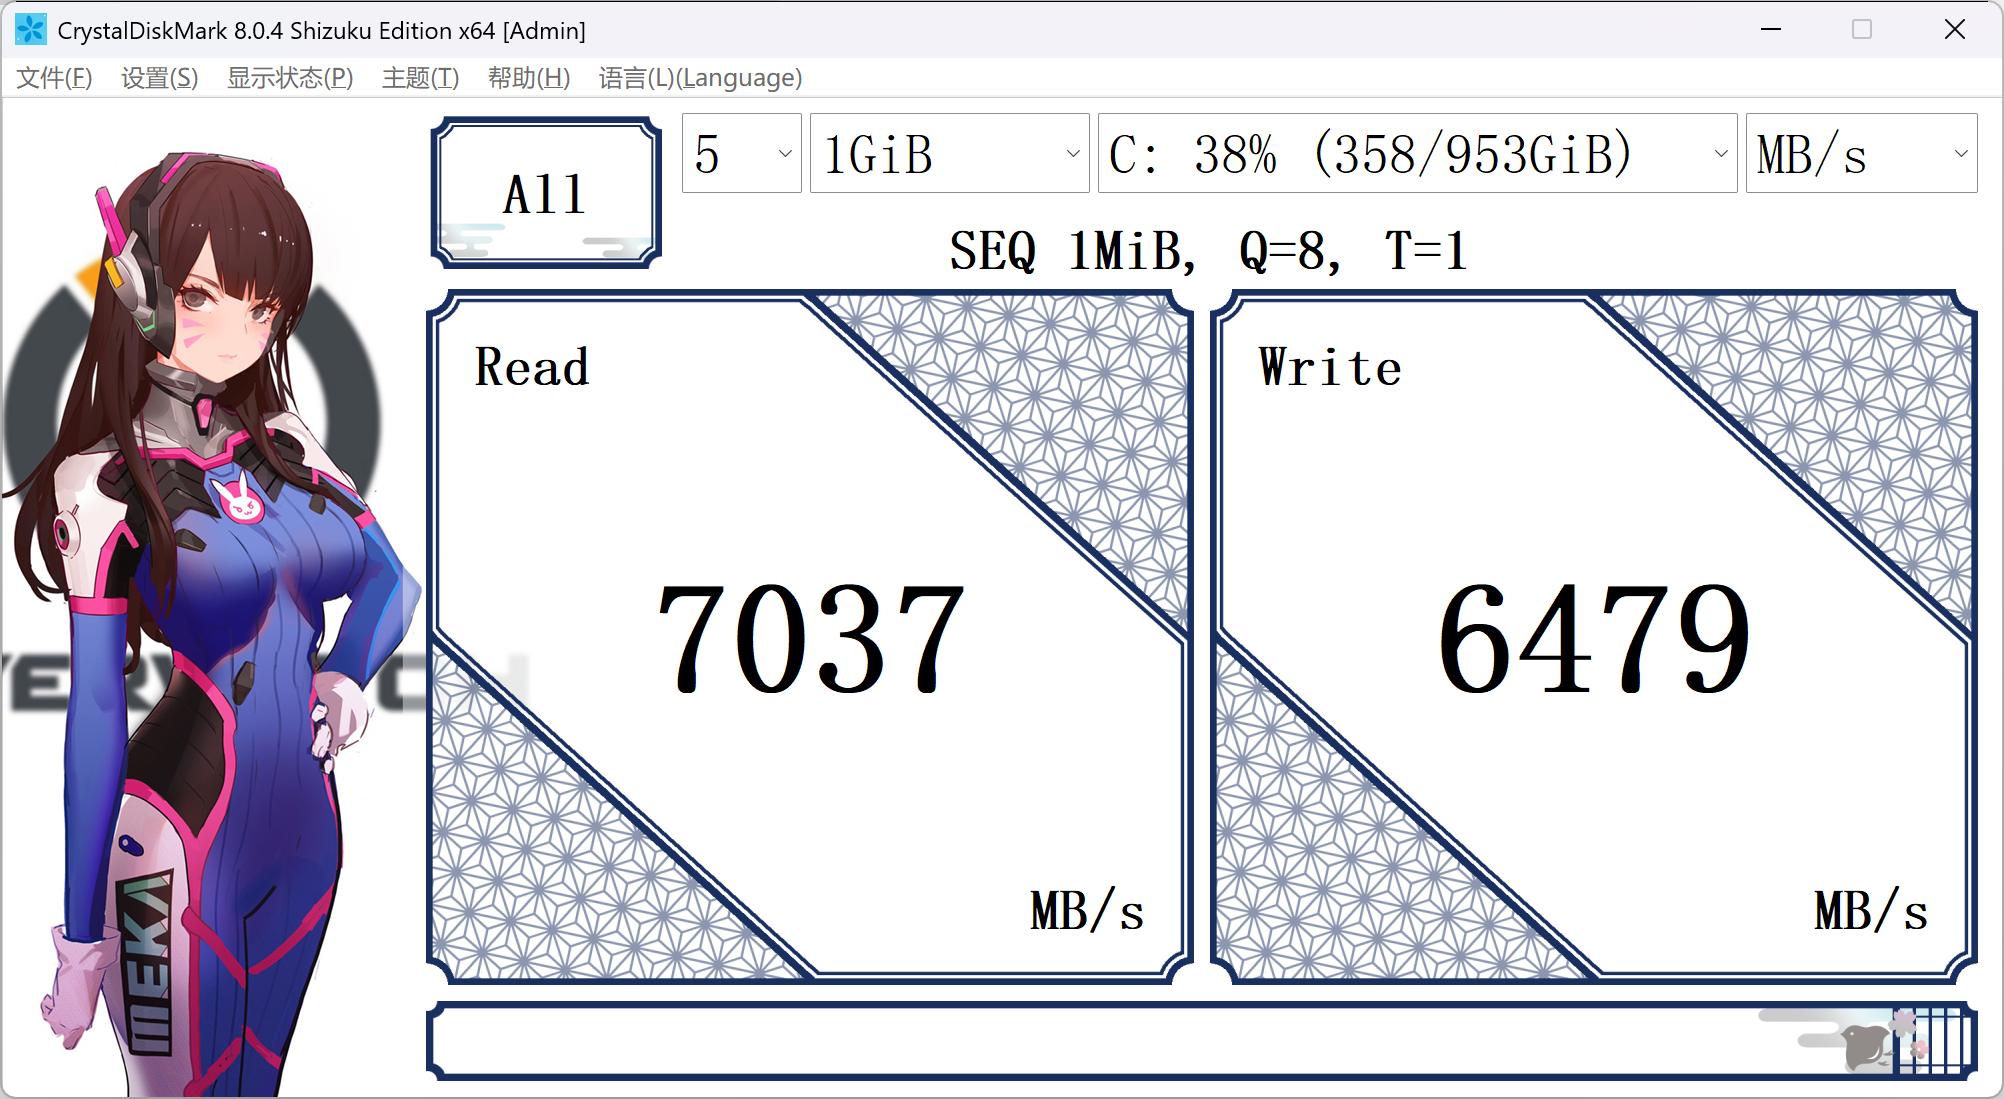Open the 主题(T) theme menu
This screenshot has width=2004, height=1099.
coord(420,78)
